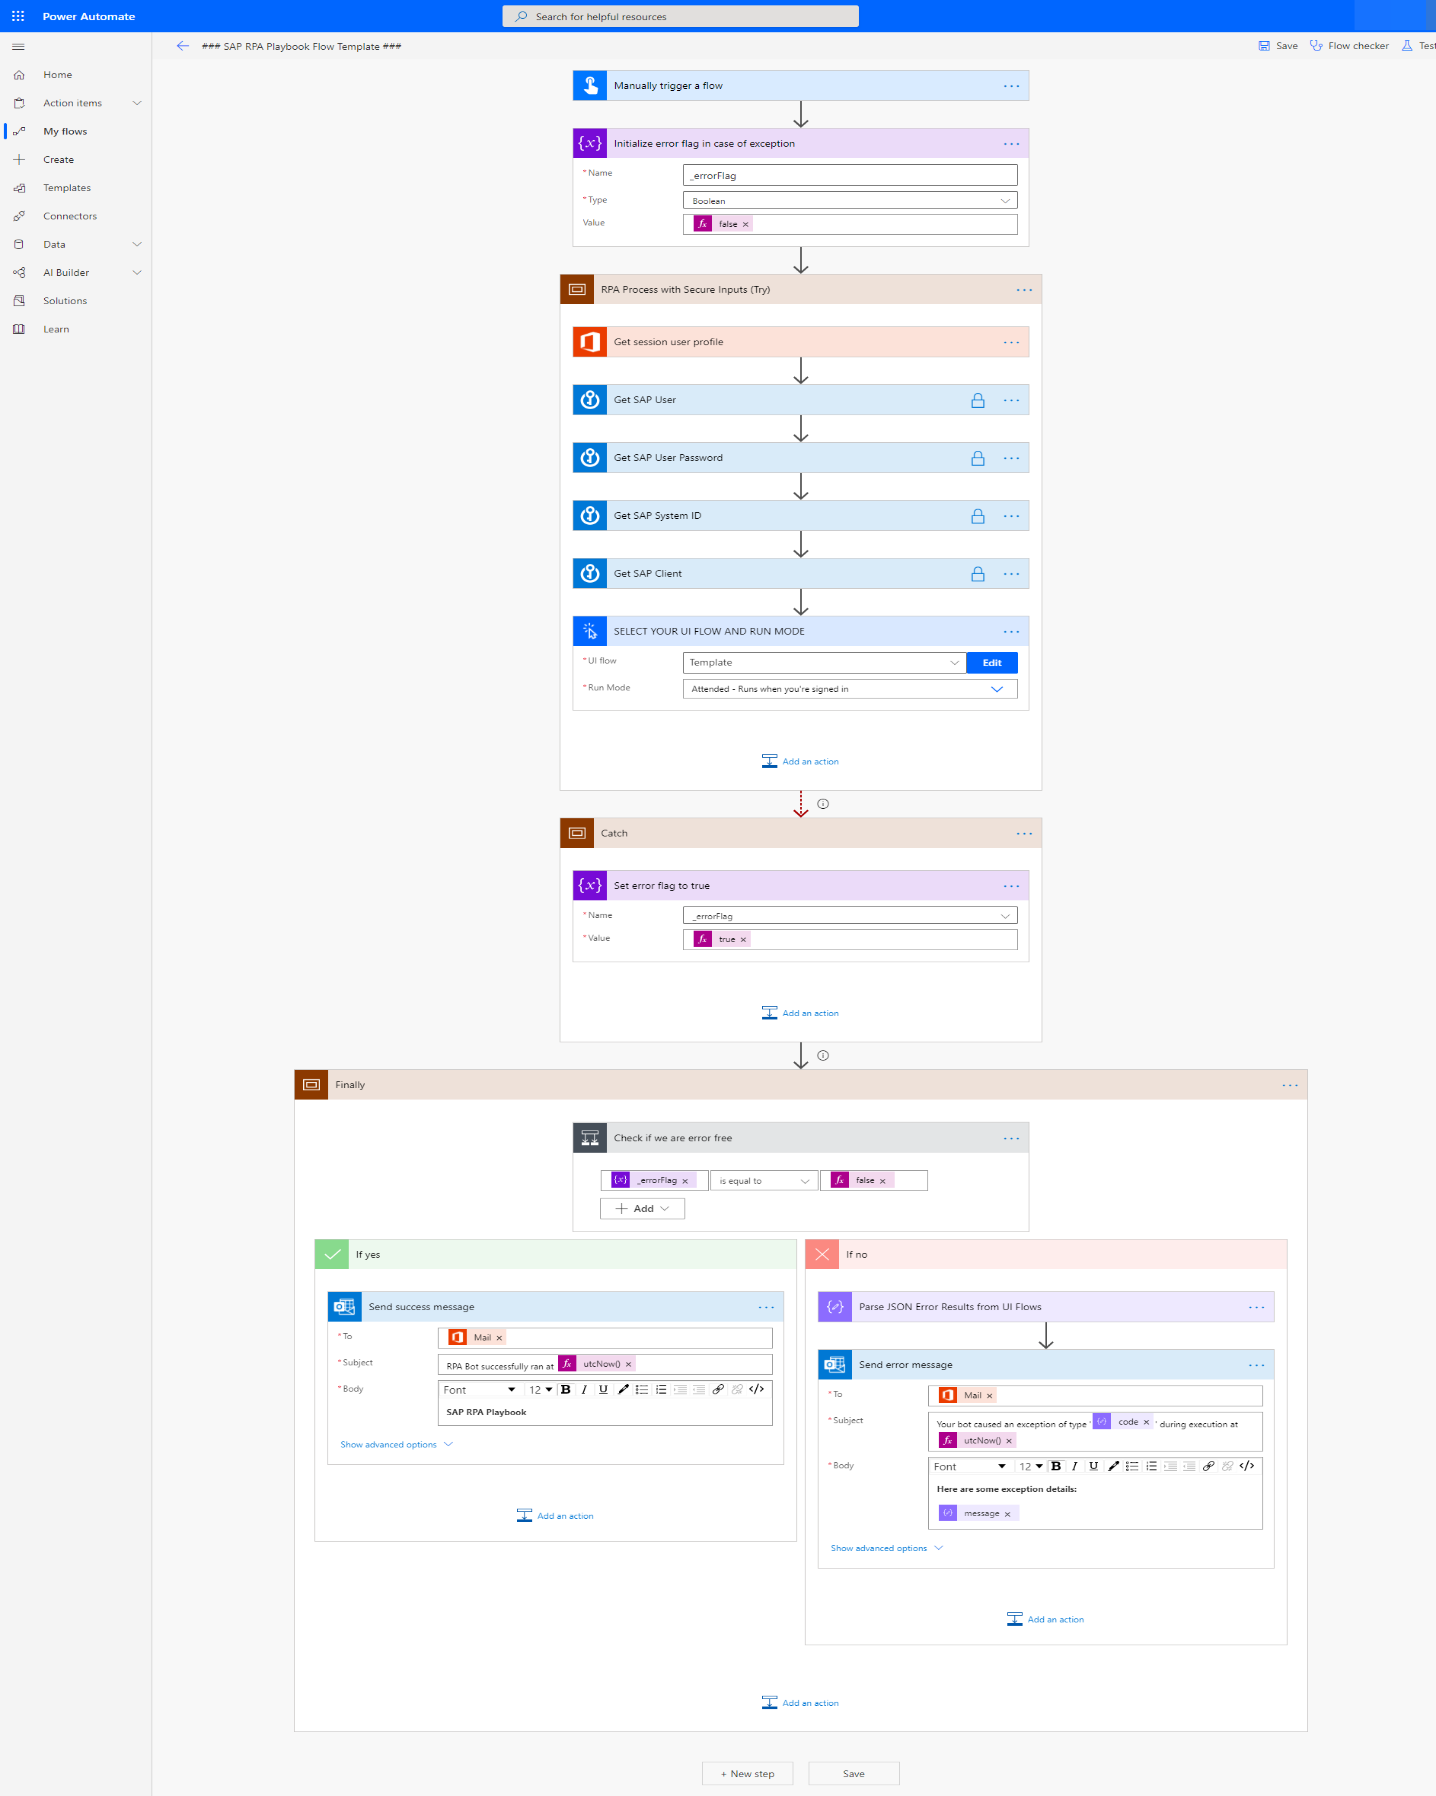Remove message token from error message Body
Viewport: 1436px width, 1796px height.
(x=1007, y=1514)
